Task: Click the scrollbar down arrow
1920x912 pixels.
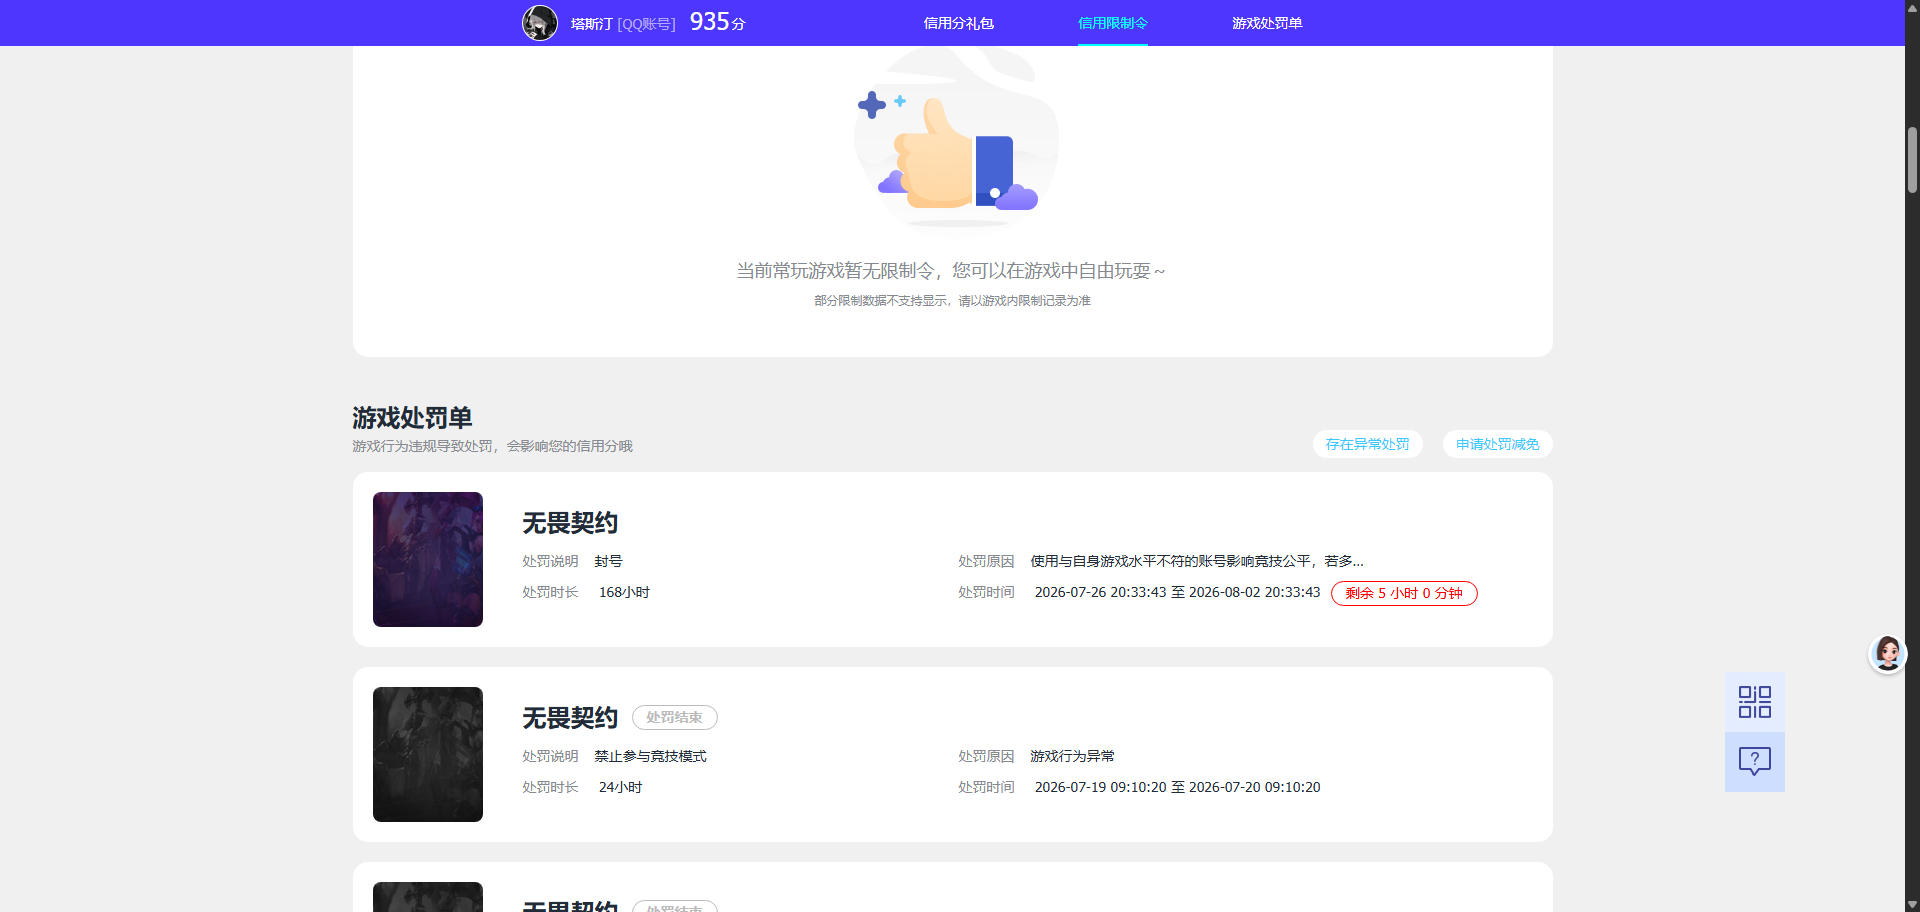Action: pos(1912,904)
